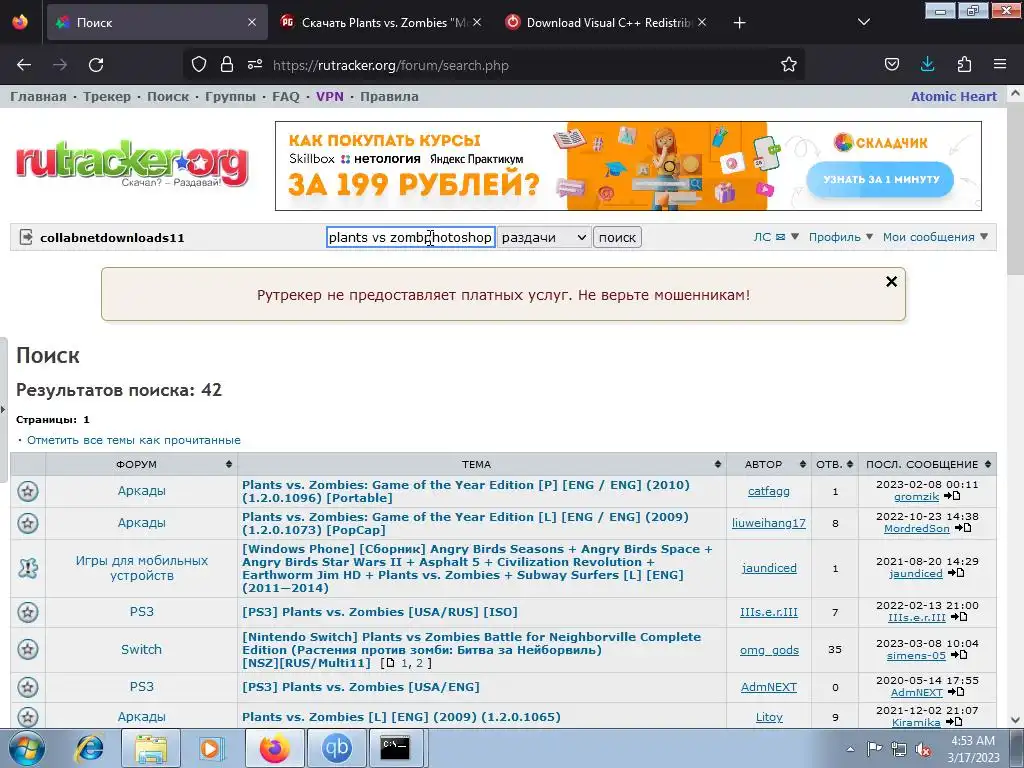This screenshot has height=768, width=1024.
Task: Open the Трекер menu link
Action: pyautogui.click(x=106, y=97)
